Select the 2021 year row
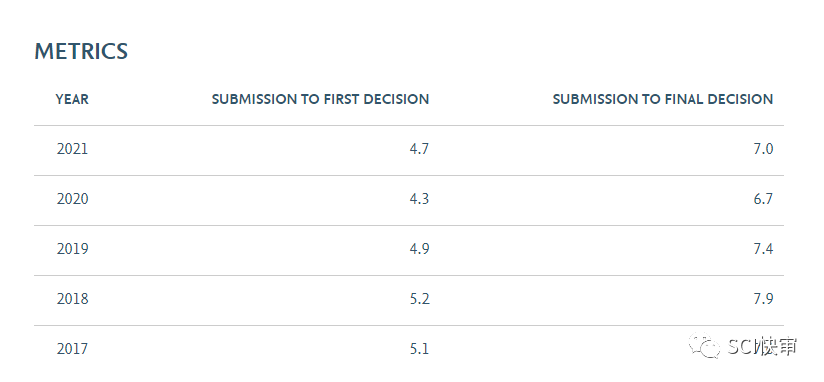The width and height of the screenshot is (824, 382). pyautogui.click(x=409, y=150)
